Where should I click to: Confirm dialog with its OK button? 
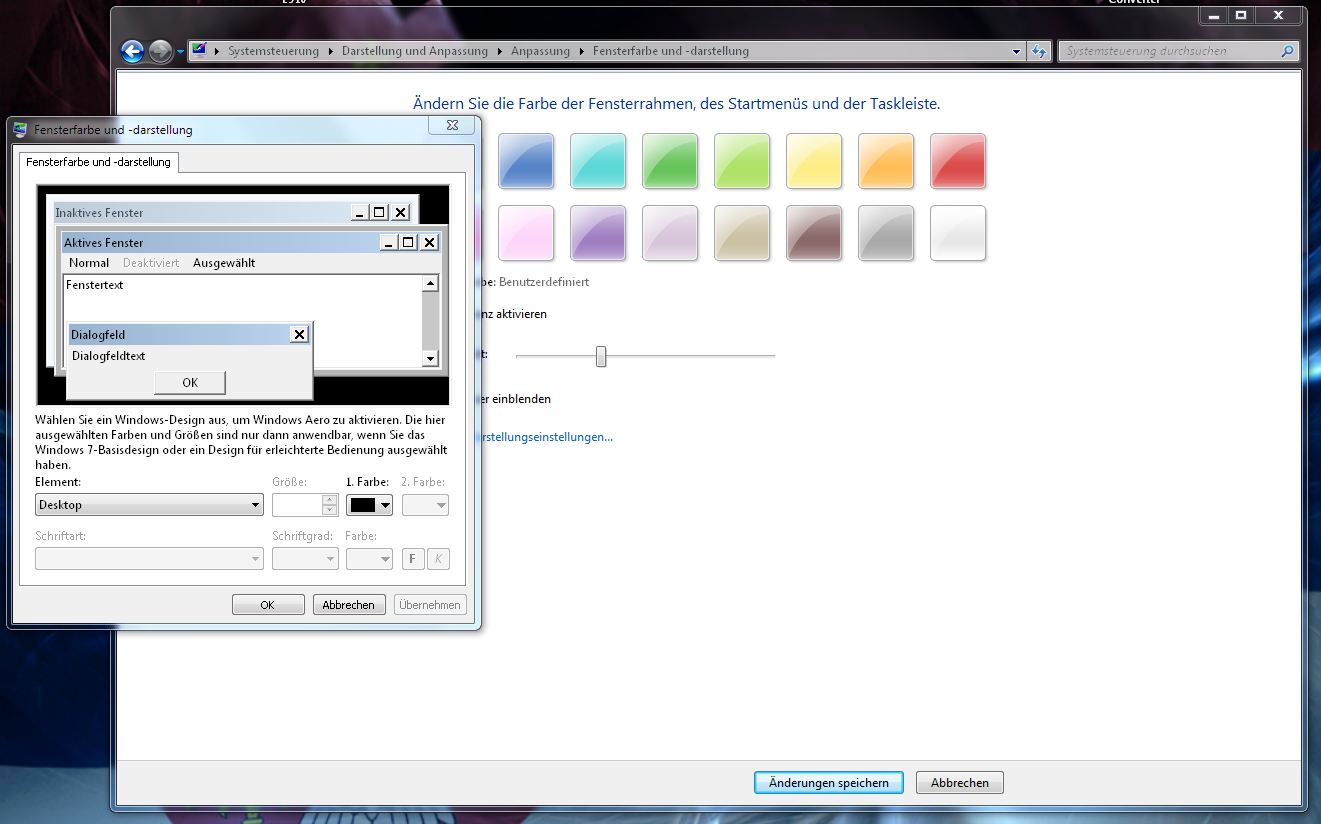click(268, 605)
